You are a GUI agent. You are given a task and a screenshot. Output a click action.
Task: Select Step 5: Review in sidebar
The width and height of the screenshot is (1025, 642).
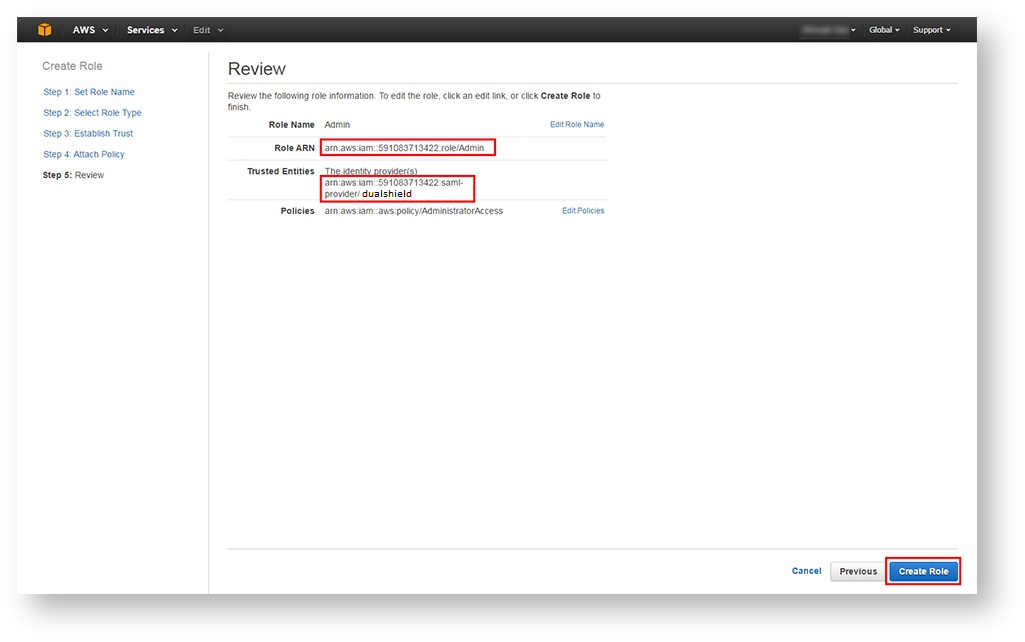(x=73, y=176)
